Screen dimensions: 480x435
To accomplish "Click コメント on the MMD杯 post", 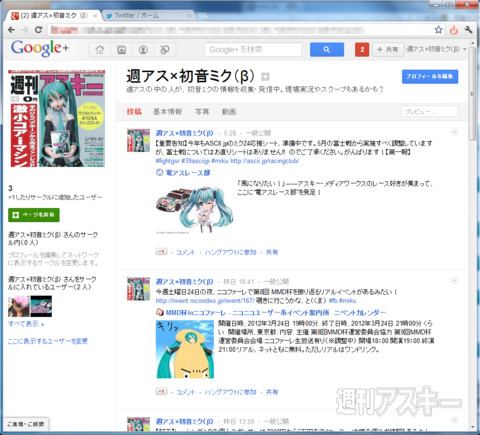I will (x=185, y=392).
